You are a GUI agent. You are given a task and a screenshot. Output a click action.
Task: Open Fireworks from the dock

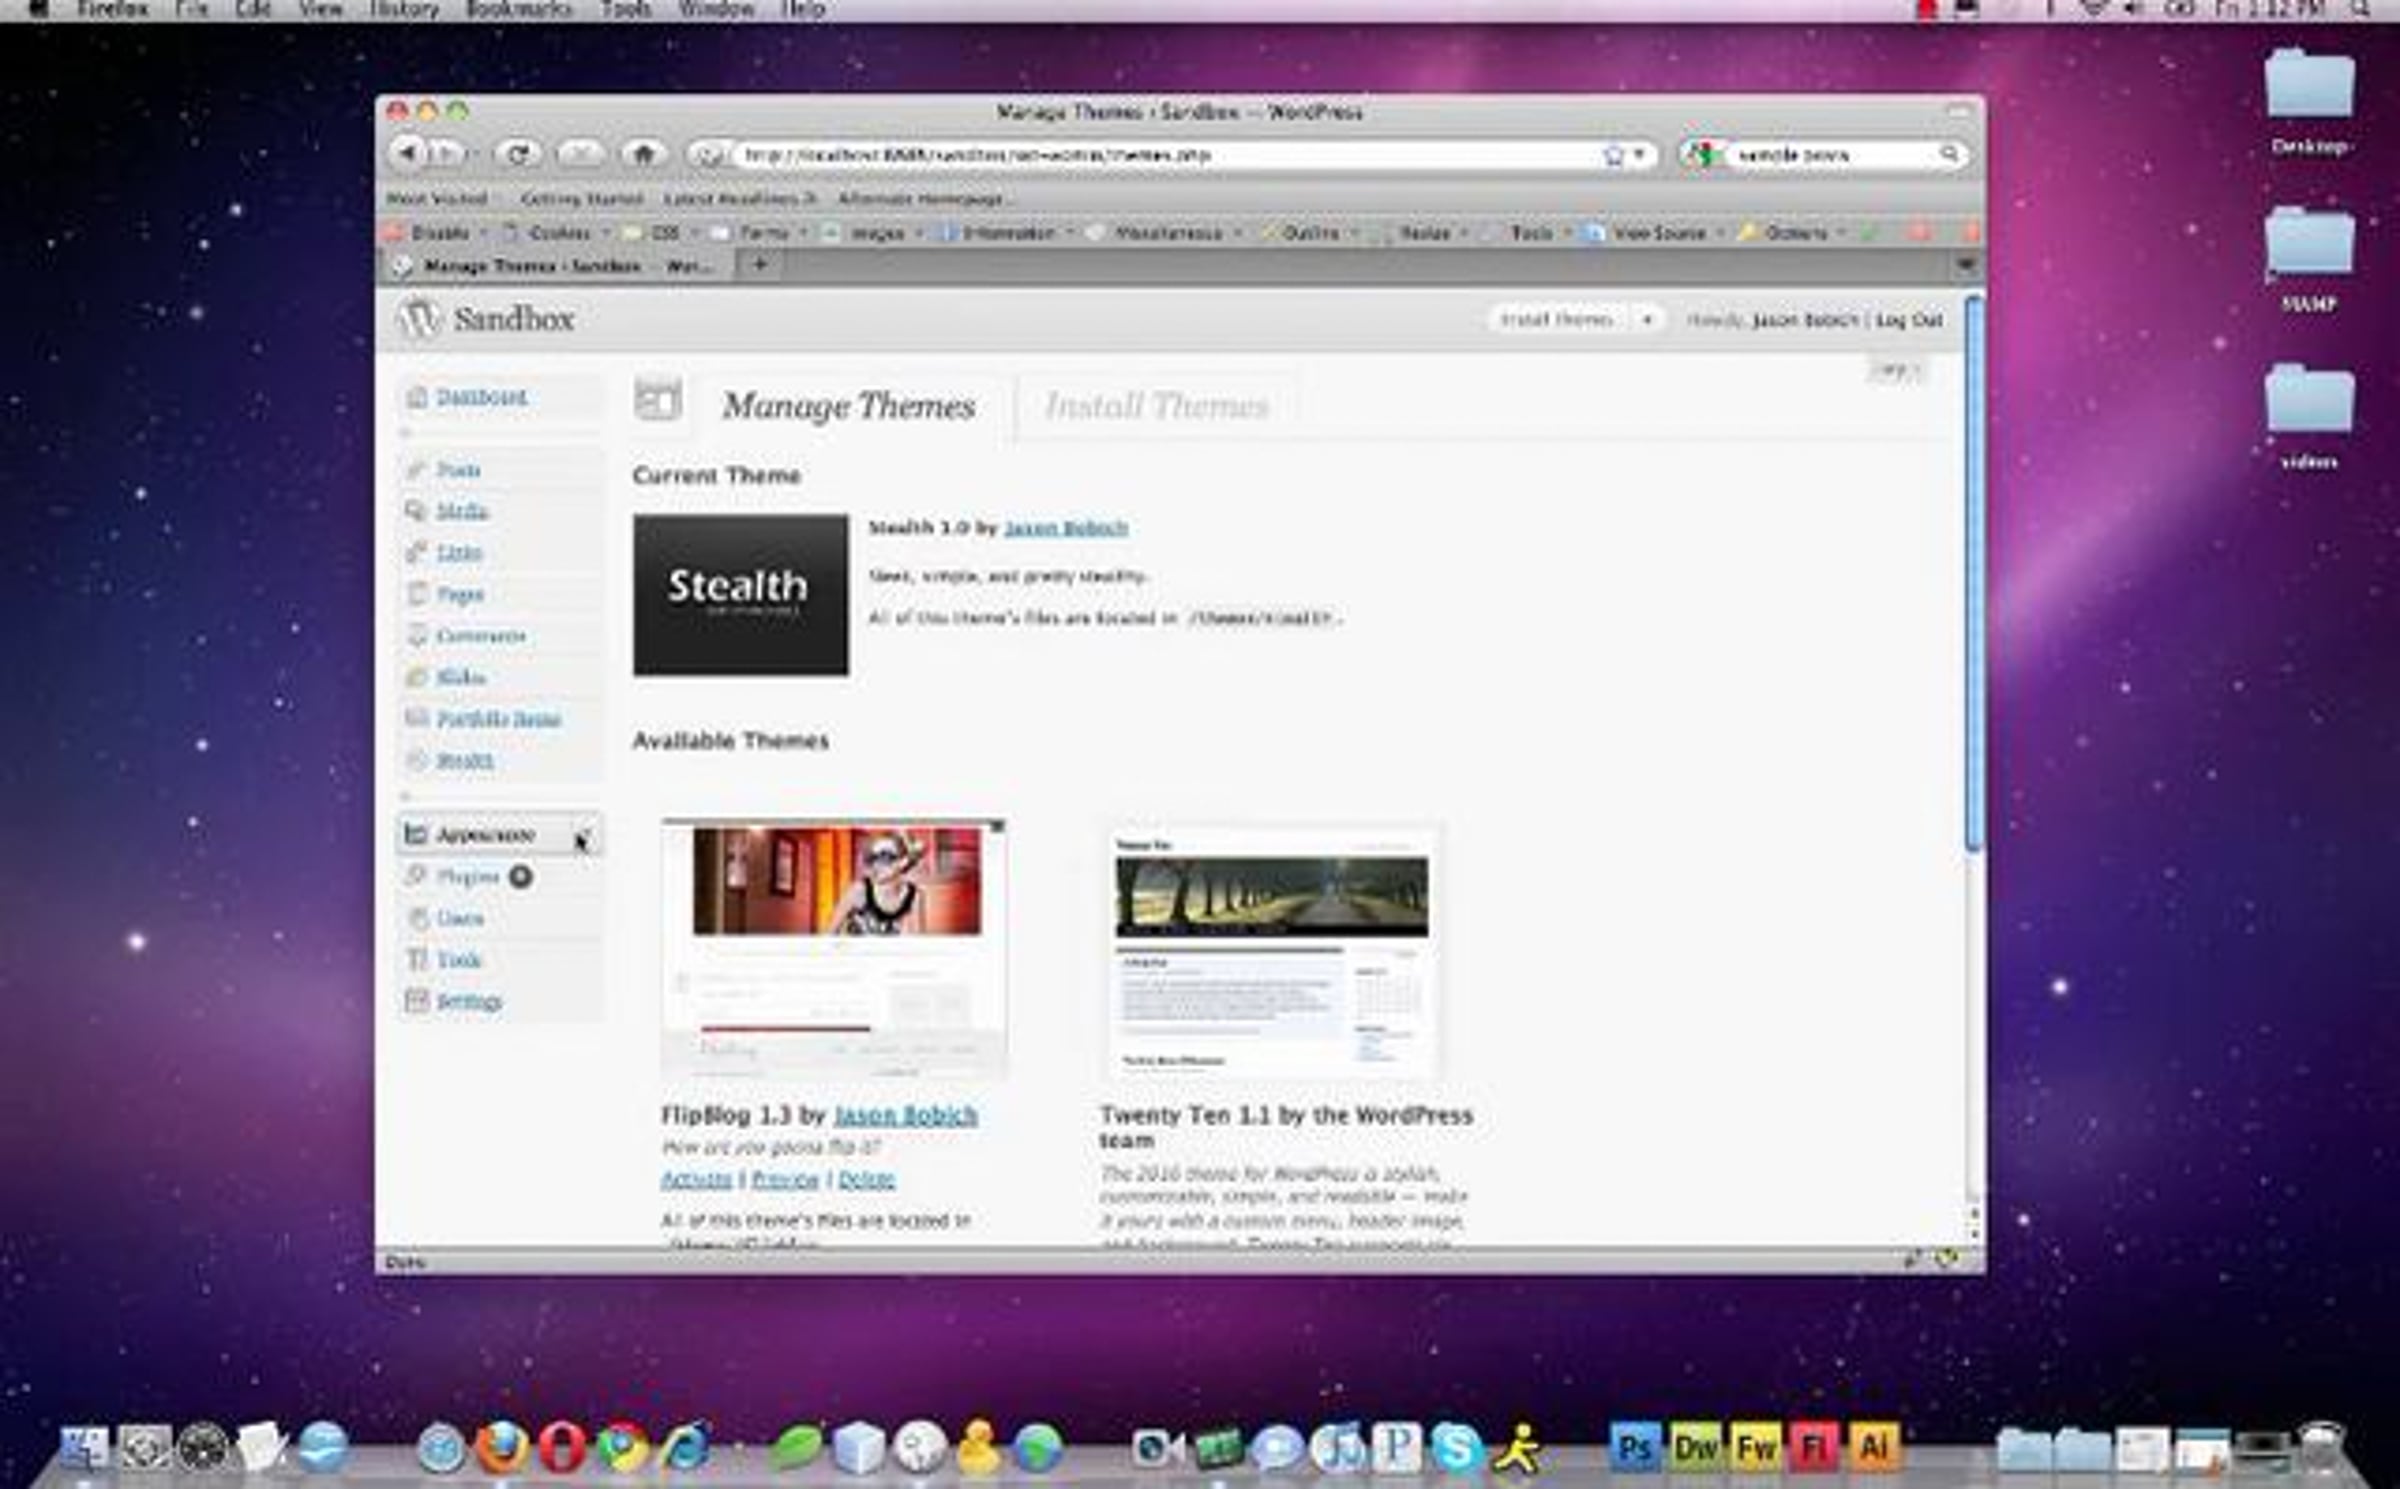[1755, 1447]
